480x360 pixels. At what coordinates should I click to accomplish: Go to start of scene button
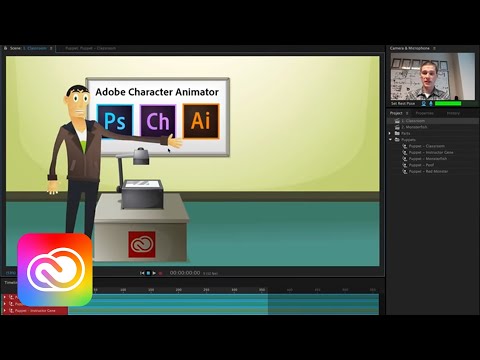[x=142, y=273]
